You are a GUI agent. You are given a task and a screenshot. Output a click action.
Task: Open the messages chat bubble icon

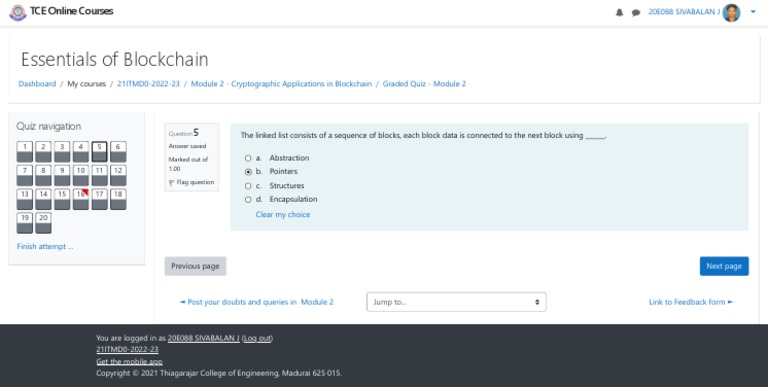tap(636, 13)
